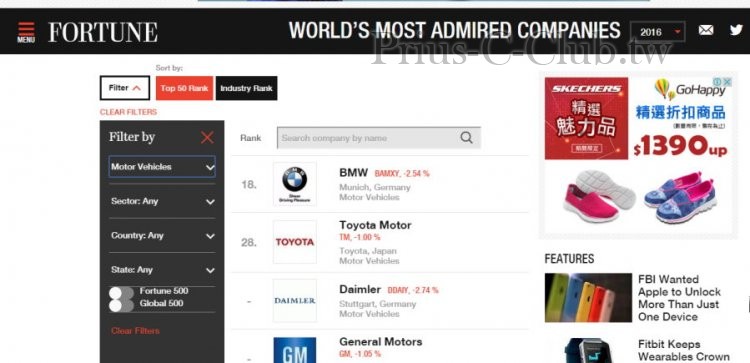Click the Munich, Germany text
750x363 pixels.
375,187
